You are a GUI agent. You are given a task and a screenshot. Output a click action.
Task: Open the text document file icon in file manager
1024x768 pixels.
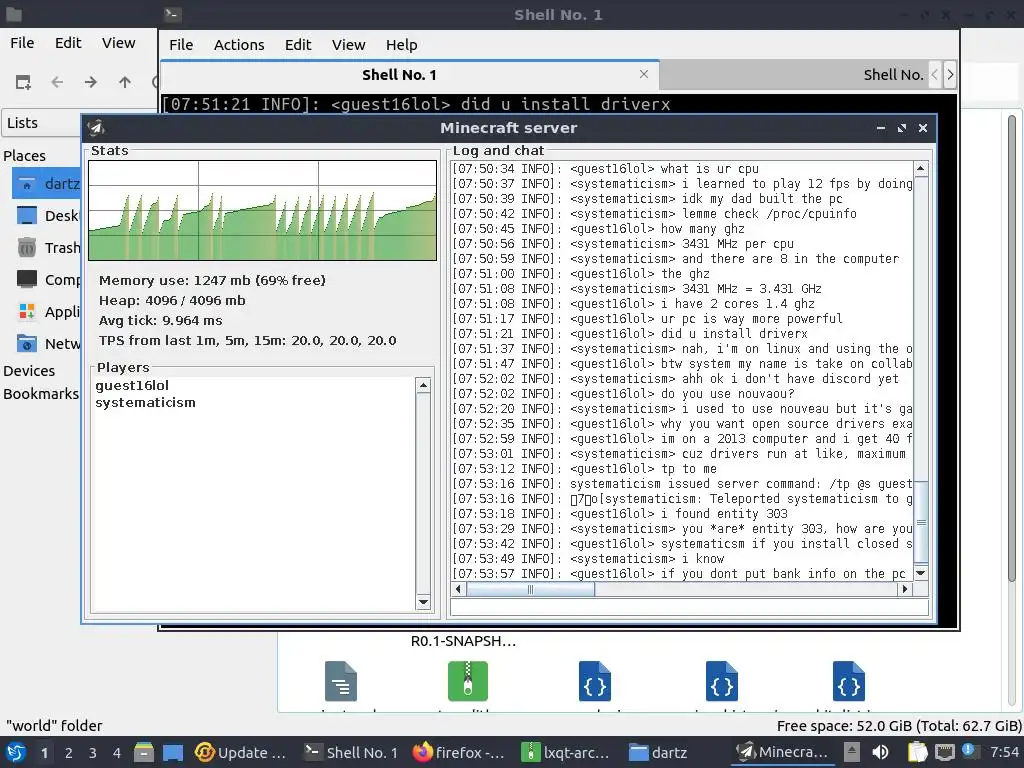341,681
